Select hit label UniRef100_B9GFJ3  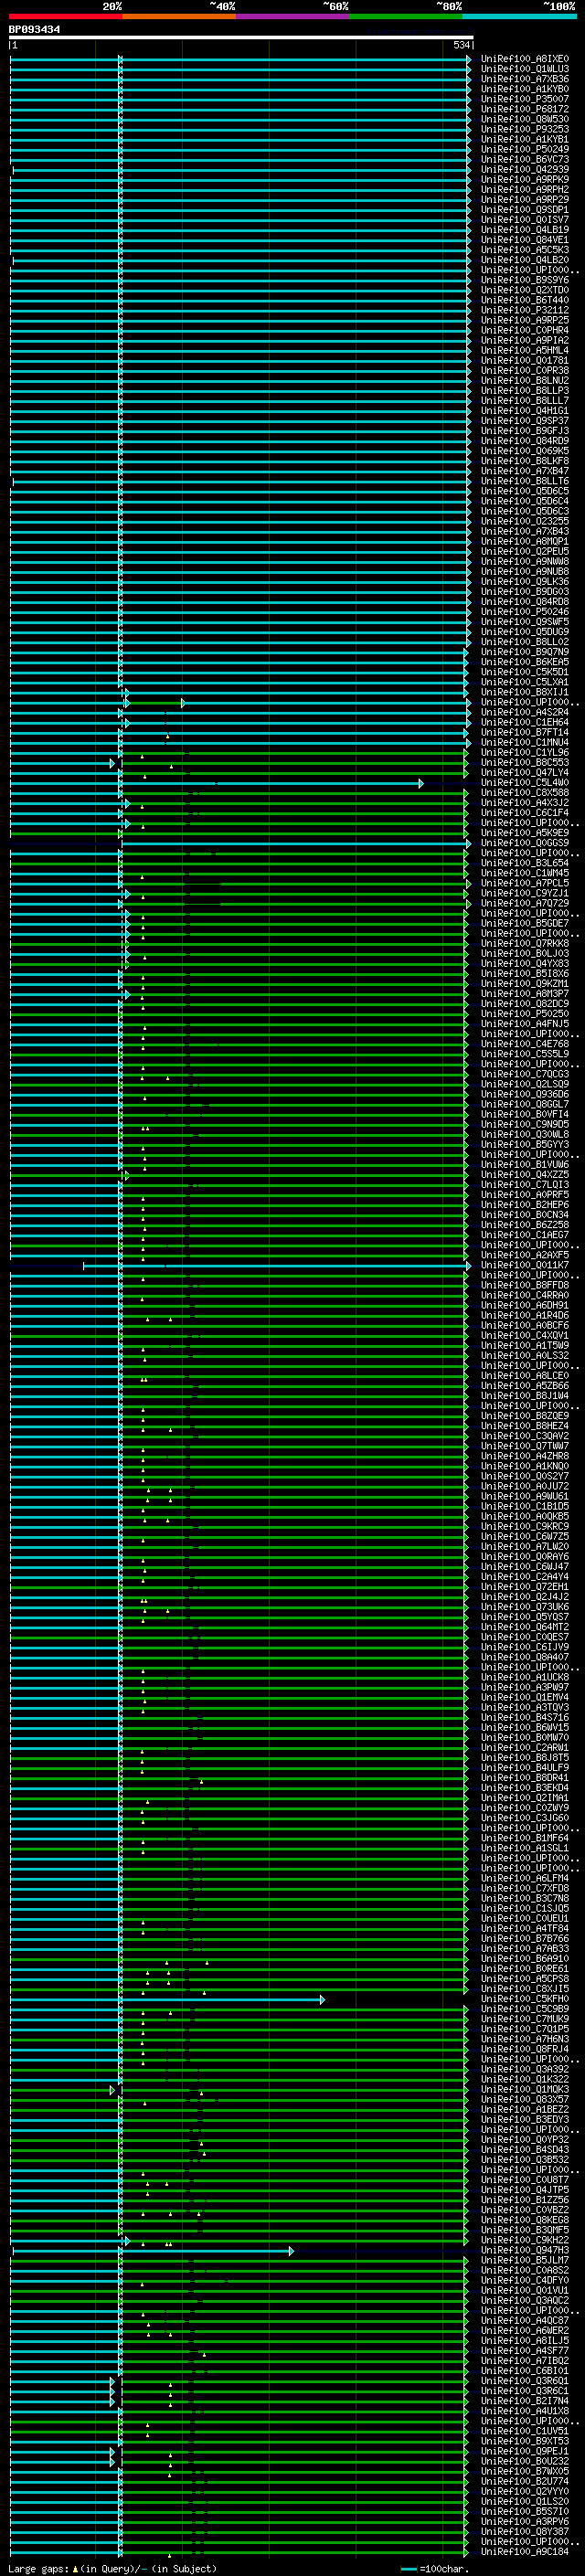(525, 431)
